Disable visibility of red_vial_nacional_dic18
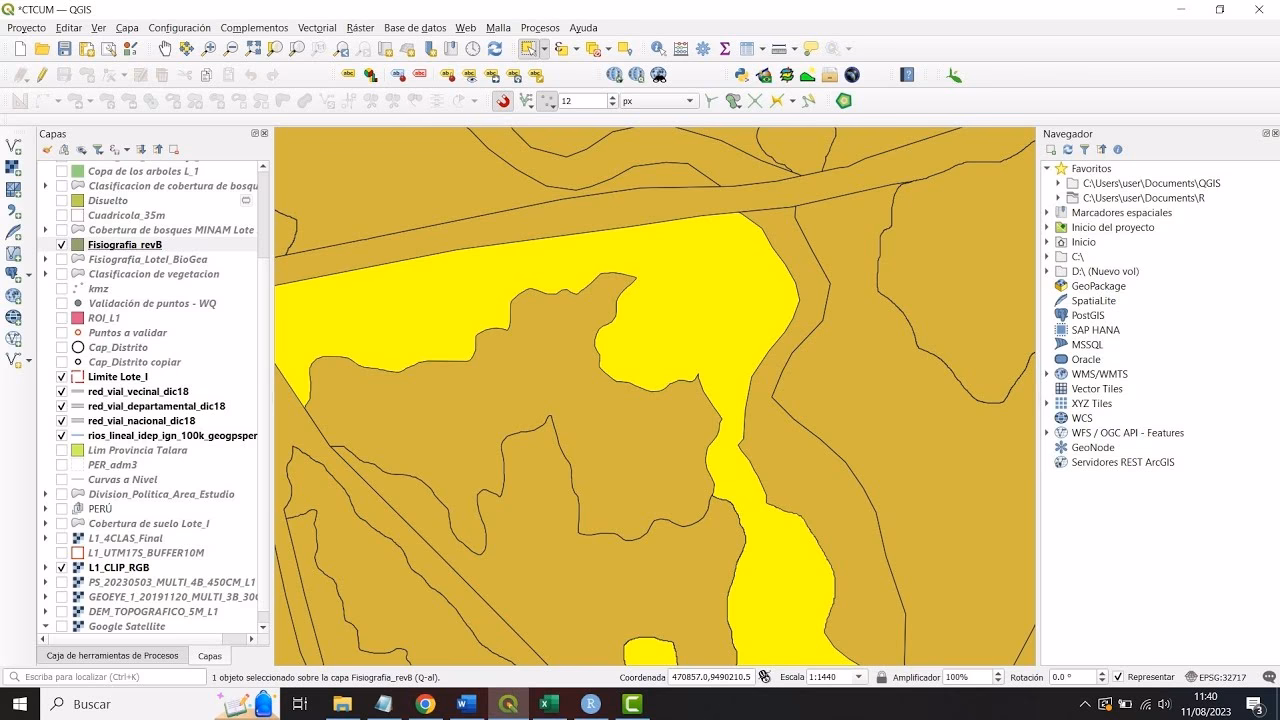This screenshot has width=1280, height=720. (x=61, y=420)
